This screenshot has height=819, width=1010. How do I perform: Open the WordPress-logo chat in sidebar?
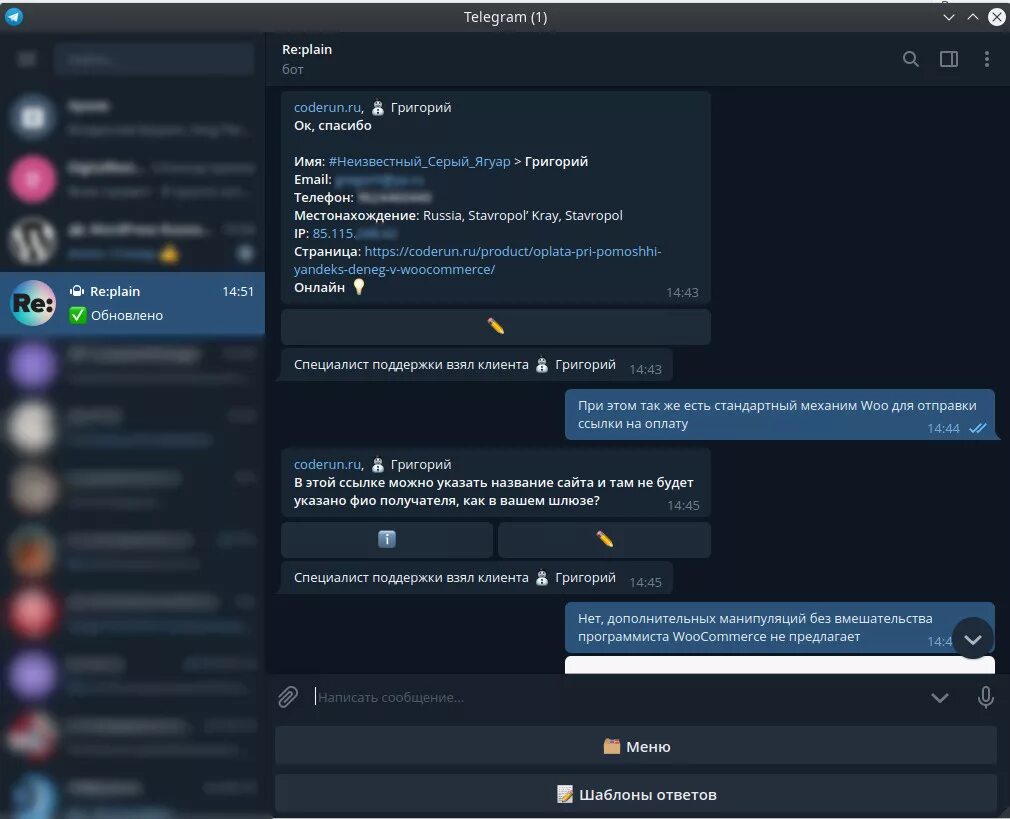click(132, 240)
